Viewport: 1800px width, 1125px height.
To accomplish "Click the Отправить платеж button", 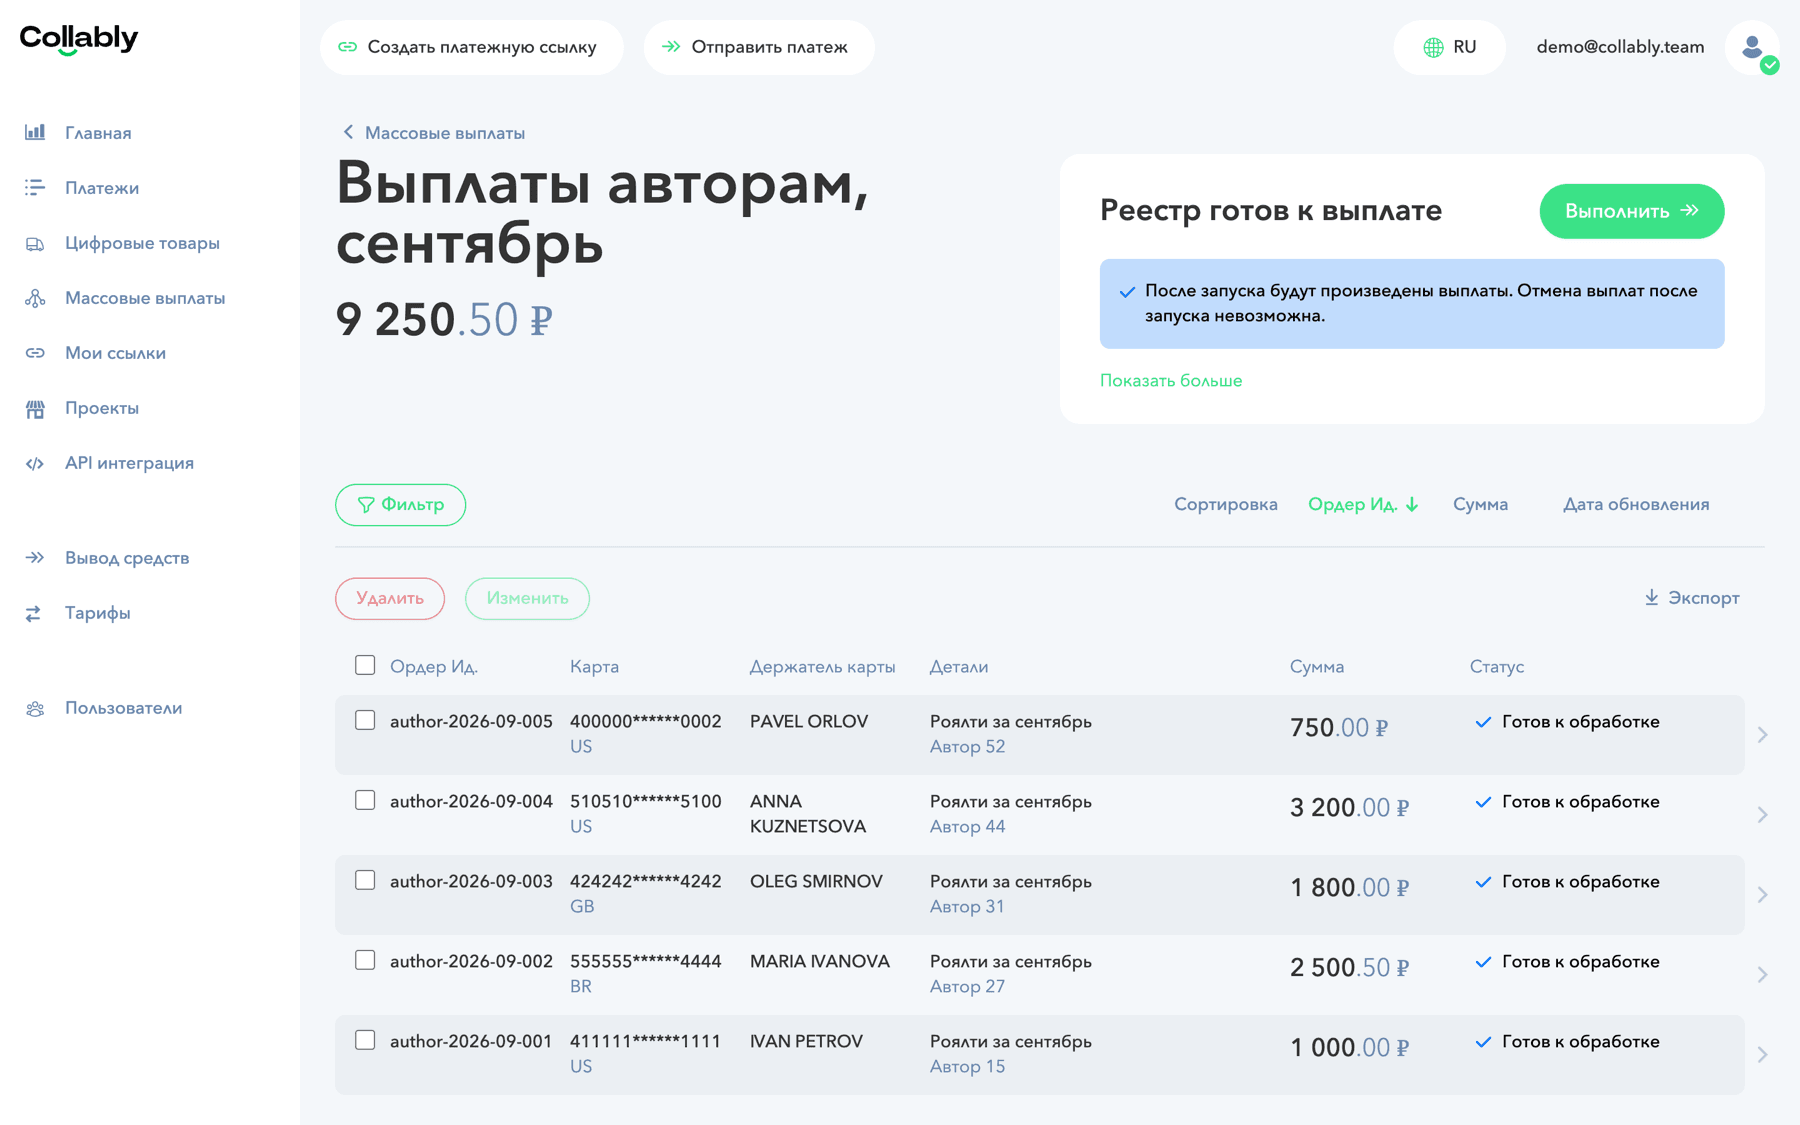I will [x=759, y=47].
